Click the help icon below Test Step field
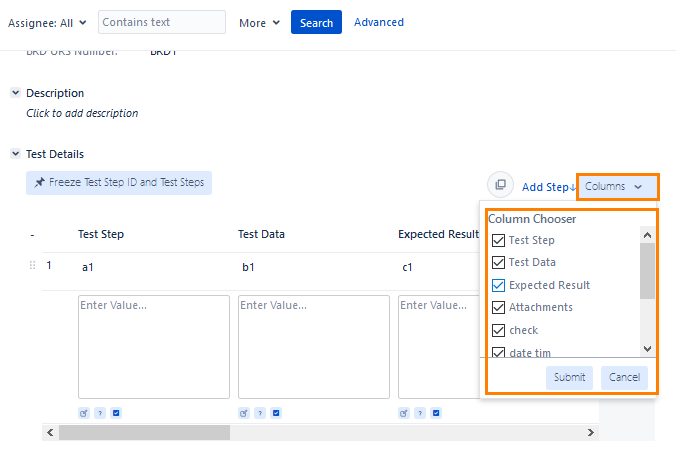Viewport: 676px width, 451px height. [x=100, y=413]
